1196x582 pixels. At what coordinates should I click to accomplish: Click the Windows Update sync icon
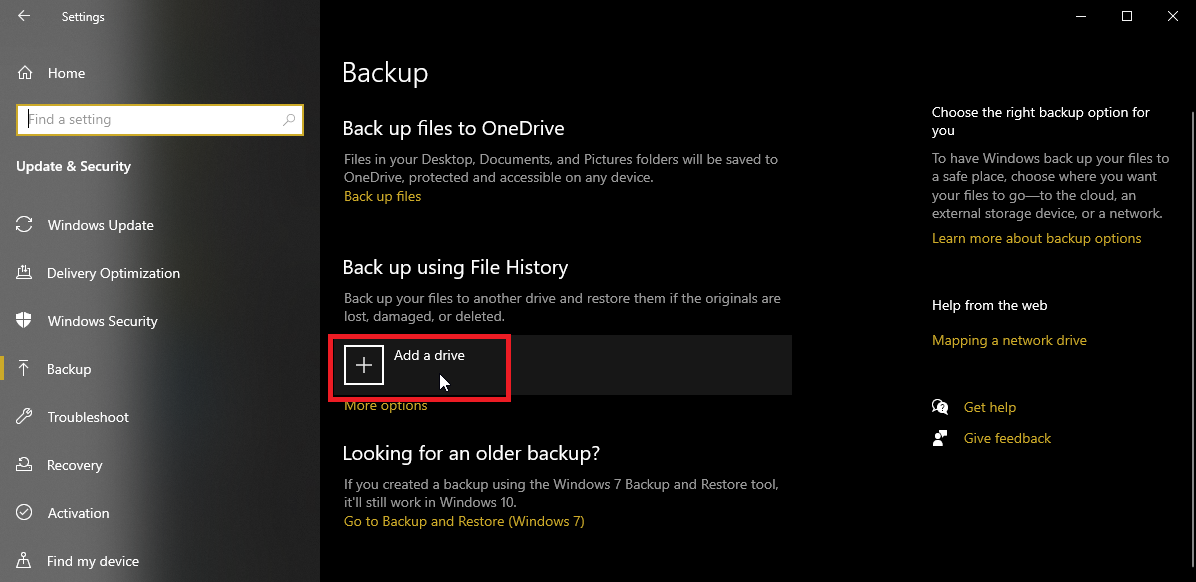coord(25,225)
